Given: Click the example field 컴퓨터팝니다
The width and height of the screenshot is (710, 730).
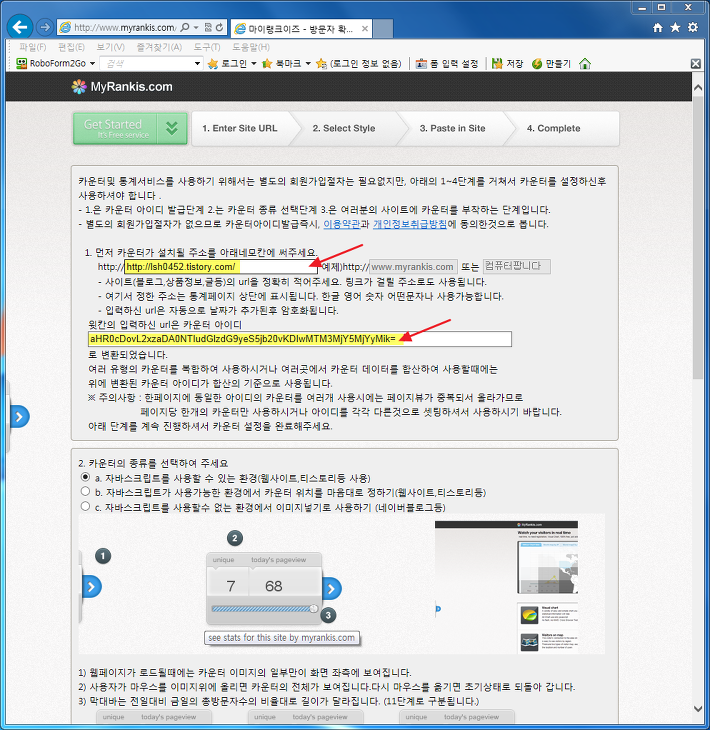Looking at the screenshot, I should click(x=516, y=266).
